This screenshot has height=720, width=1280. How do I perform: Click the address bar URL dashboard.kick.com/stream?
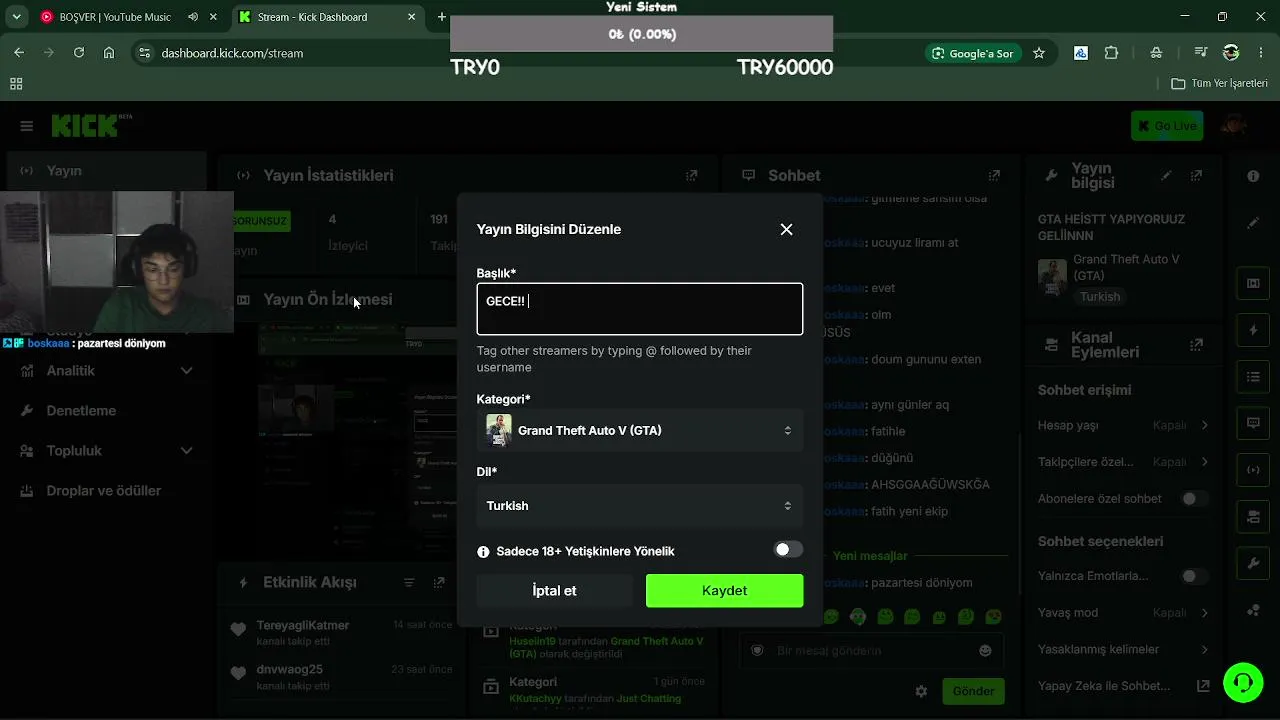click(232, 53)
